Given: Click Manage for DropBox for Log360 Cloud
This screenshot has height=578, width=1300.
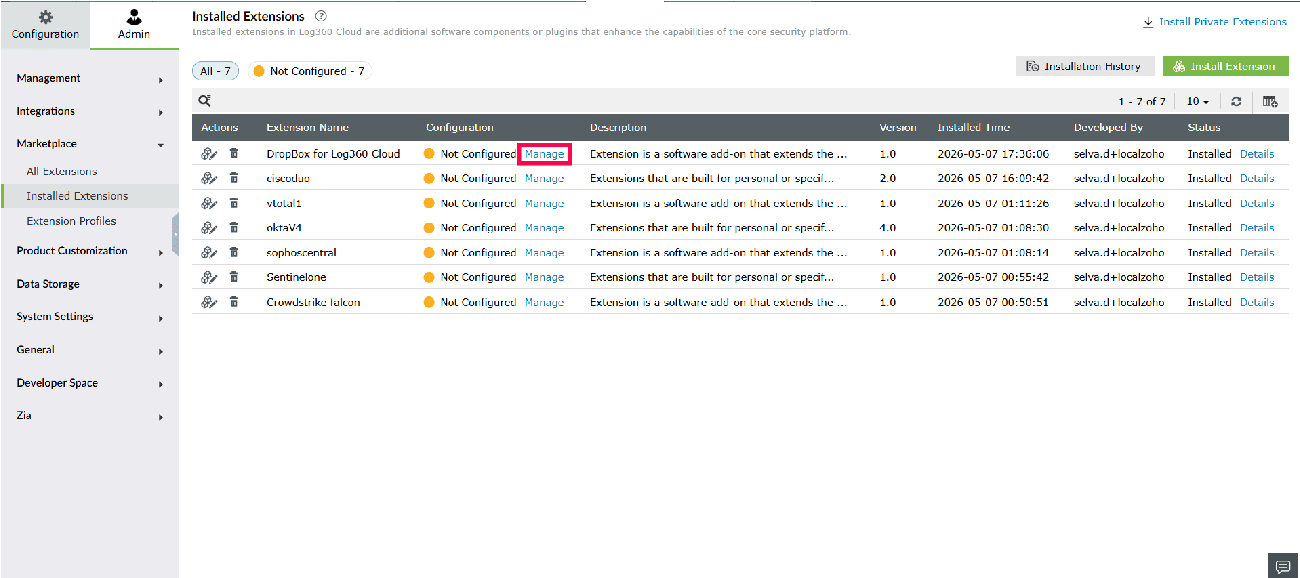Looking at the screenshot, I should coord(544,154).
